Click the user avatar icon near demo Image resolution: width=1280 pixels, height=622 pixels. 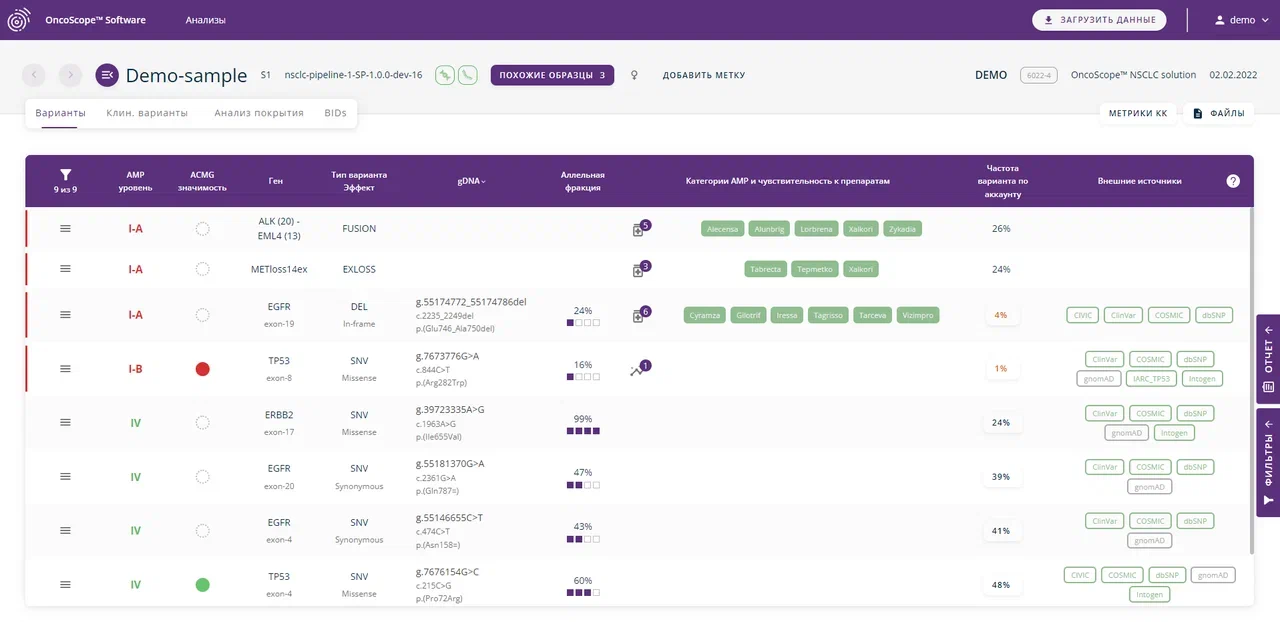tap(1219, 20)
